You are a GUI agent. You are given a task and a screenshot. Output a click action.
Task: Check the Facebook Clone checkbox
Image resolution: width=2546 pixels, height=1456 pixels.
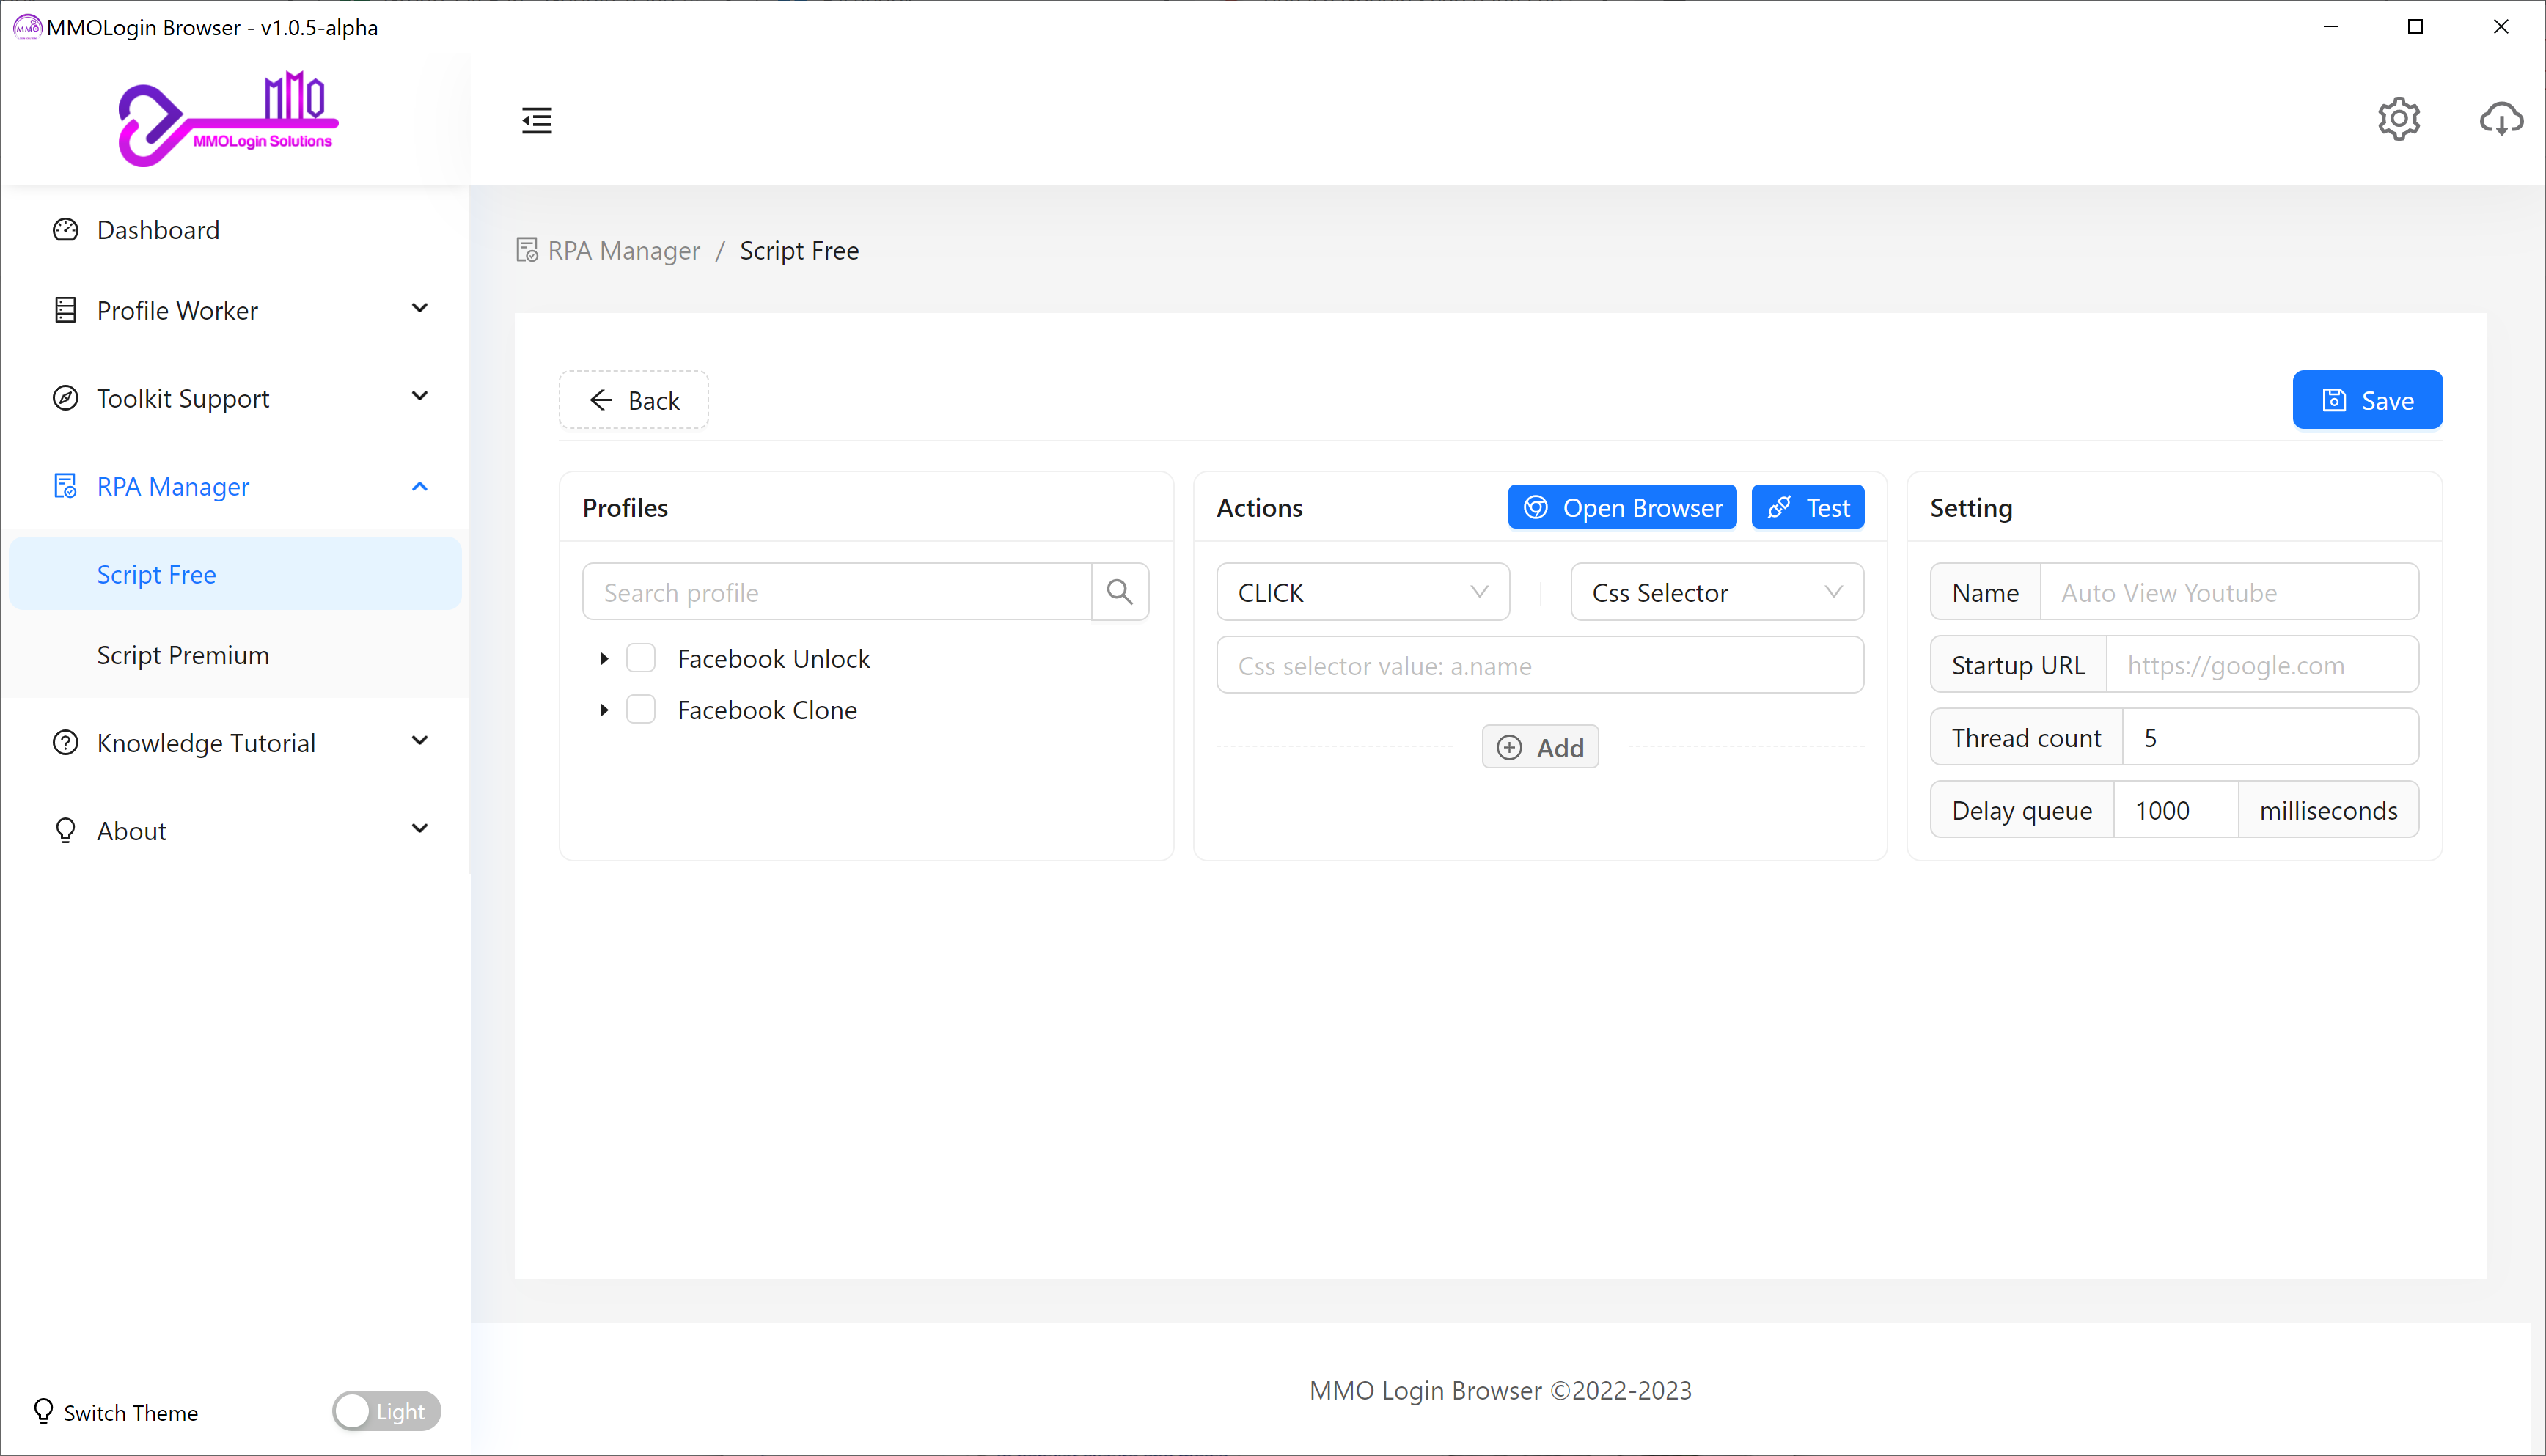coord(641,710)
